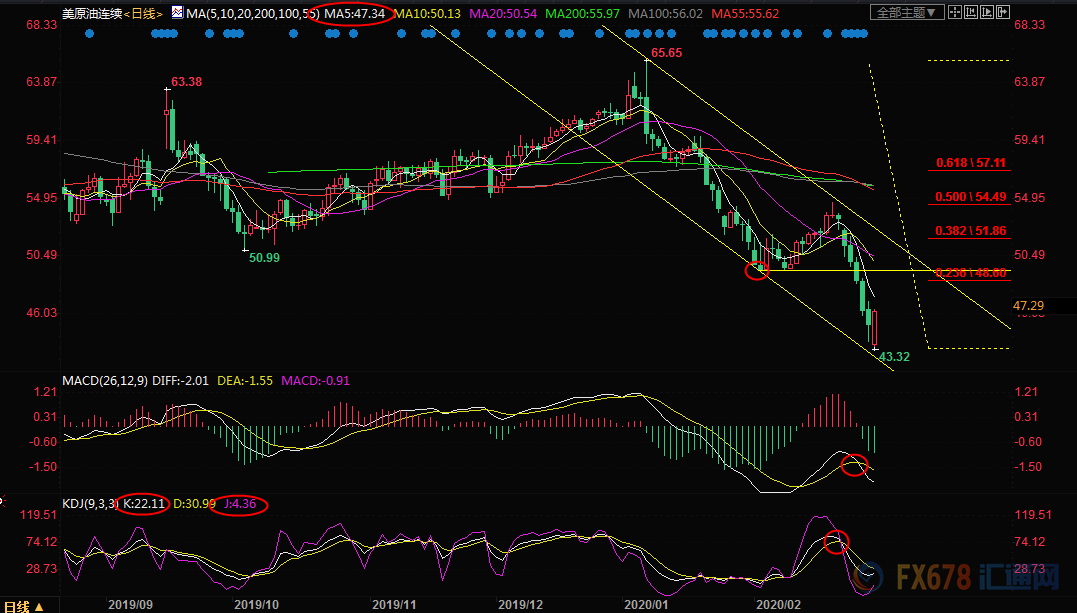Open the <日线> period label in title

(146, 13)
